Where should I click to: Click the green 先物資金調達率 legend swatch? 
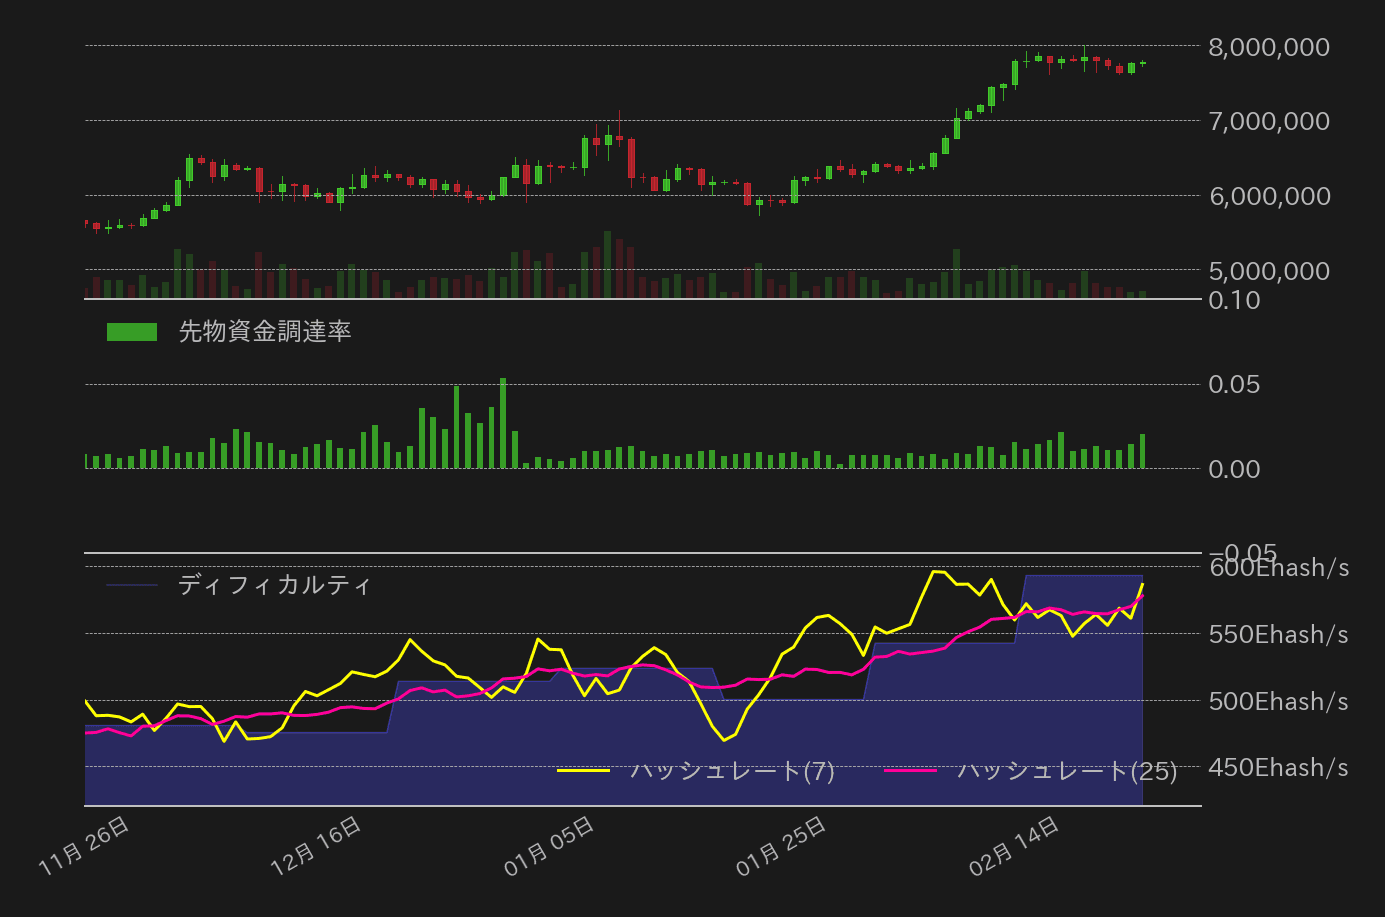(132, 332)
